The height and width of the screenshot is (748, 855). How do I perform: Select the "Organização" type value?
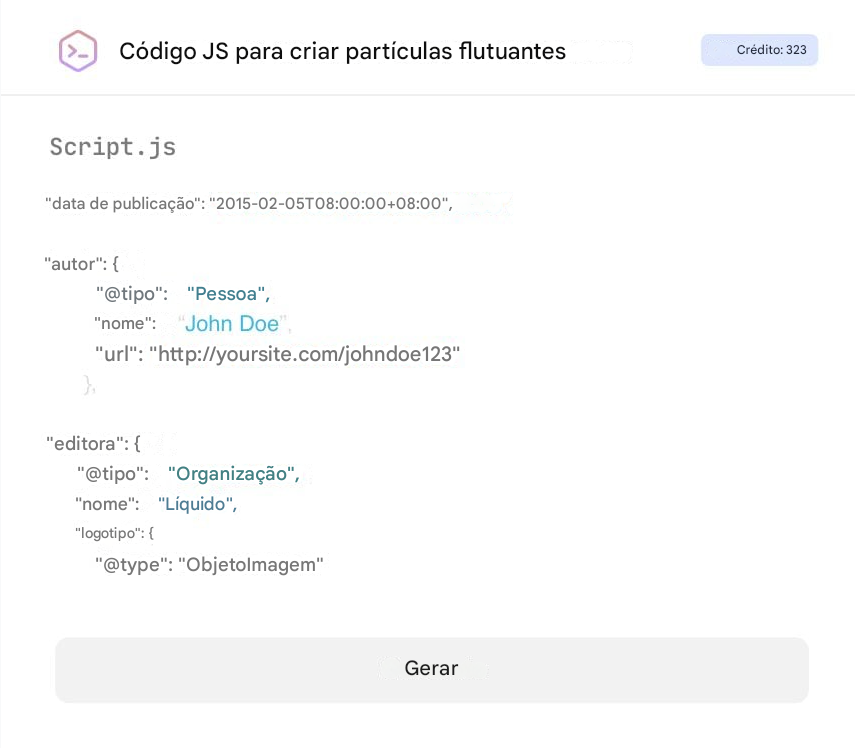233,474
